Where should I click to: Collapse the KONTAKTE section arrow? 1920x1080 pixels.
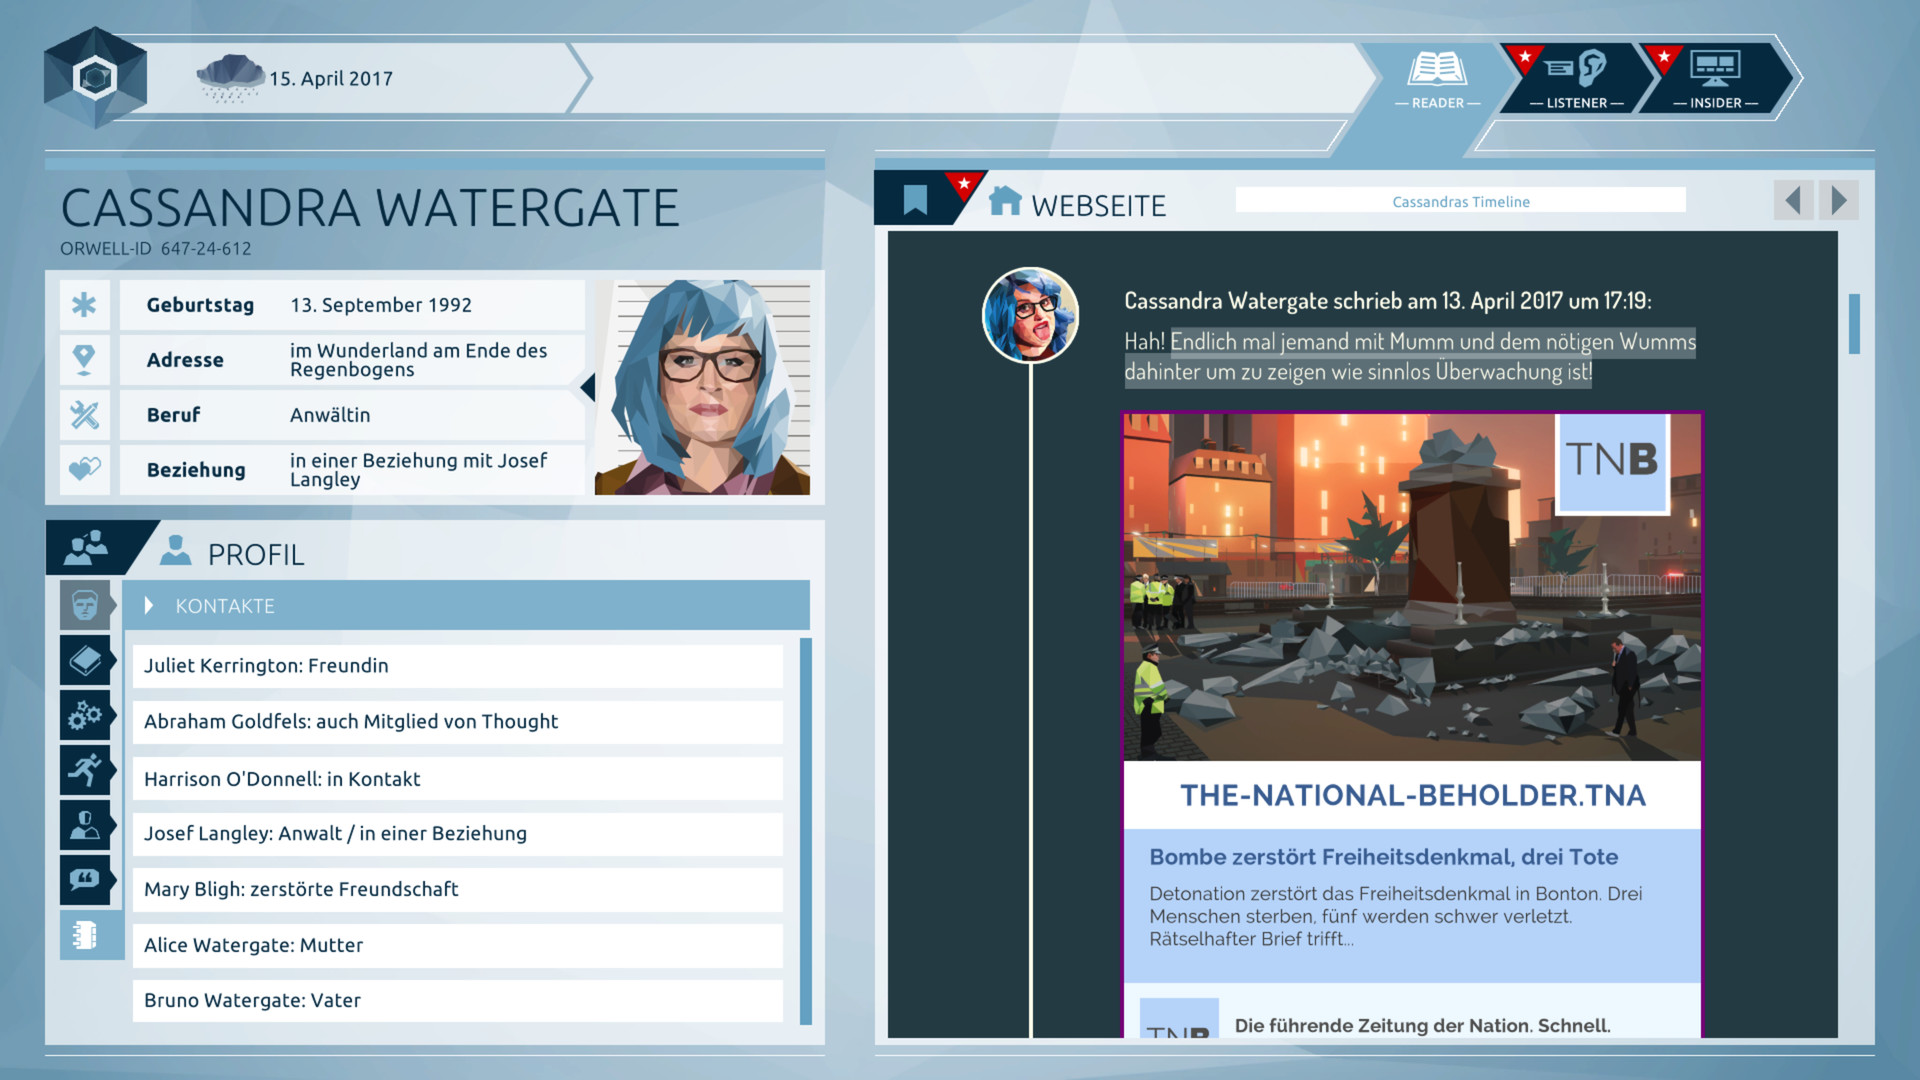[x=149, y=606]
